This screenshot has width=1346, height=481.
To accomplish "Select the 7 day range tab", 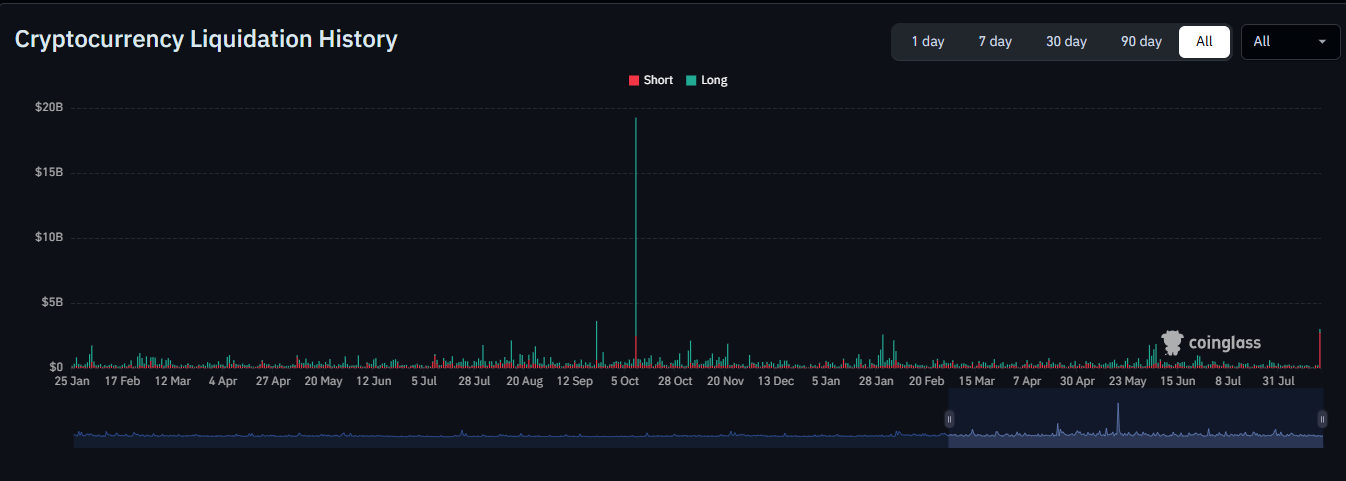I will pos(995,41).
